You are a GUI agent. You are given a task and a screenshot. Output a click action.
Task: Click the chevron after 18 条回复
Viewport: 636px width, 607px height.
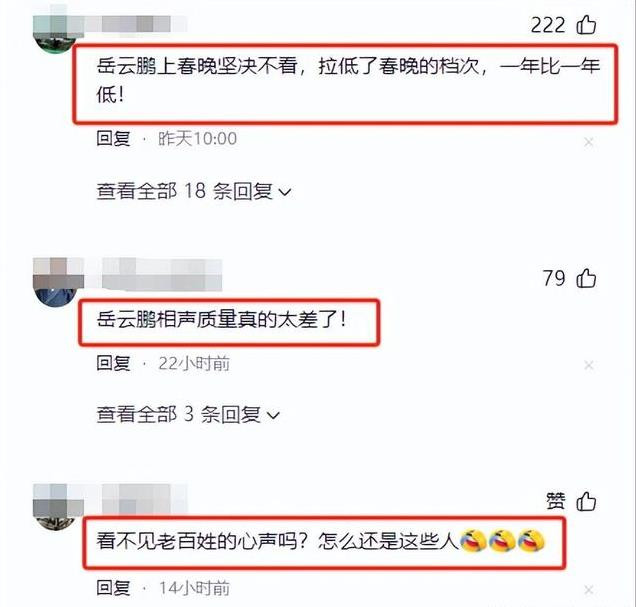point(285,192)
